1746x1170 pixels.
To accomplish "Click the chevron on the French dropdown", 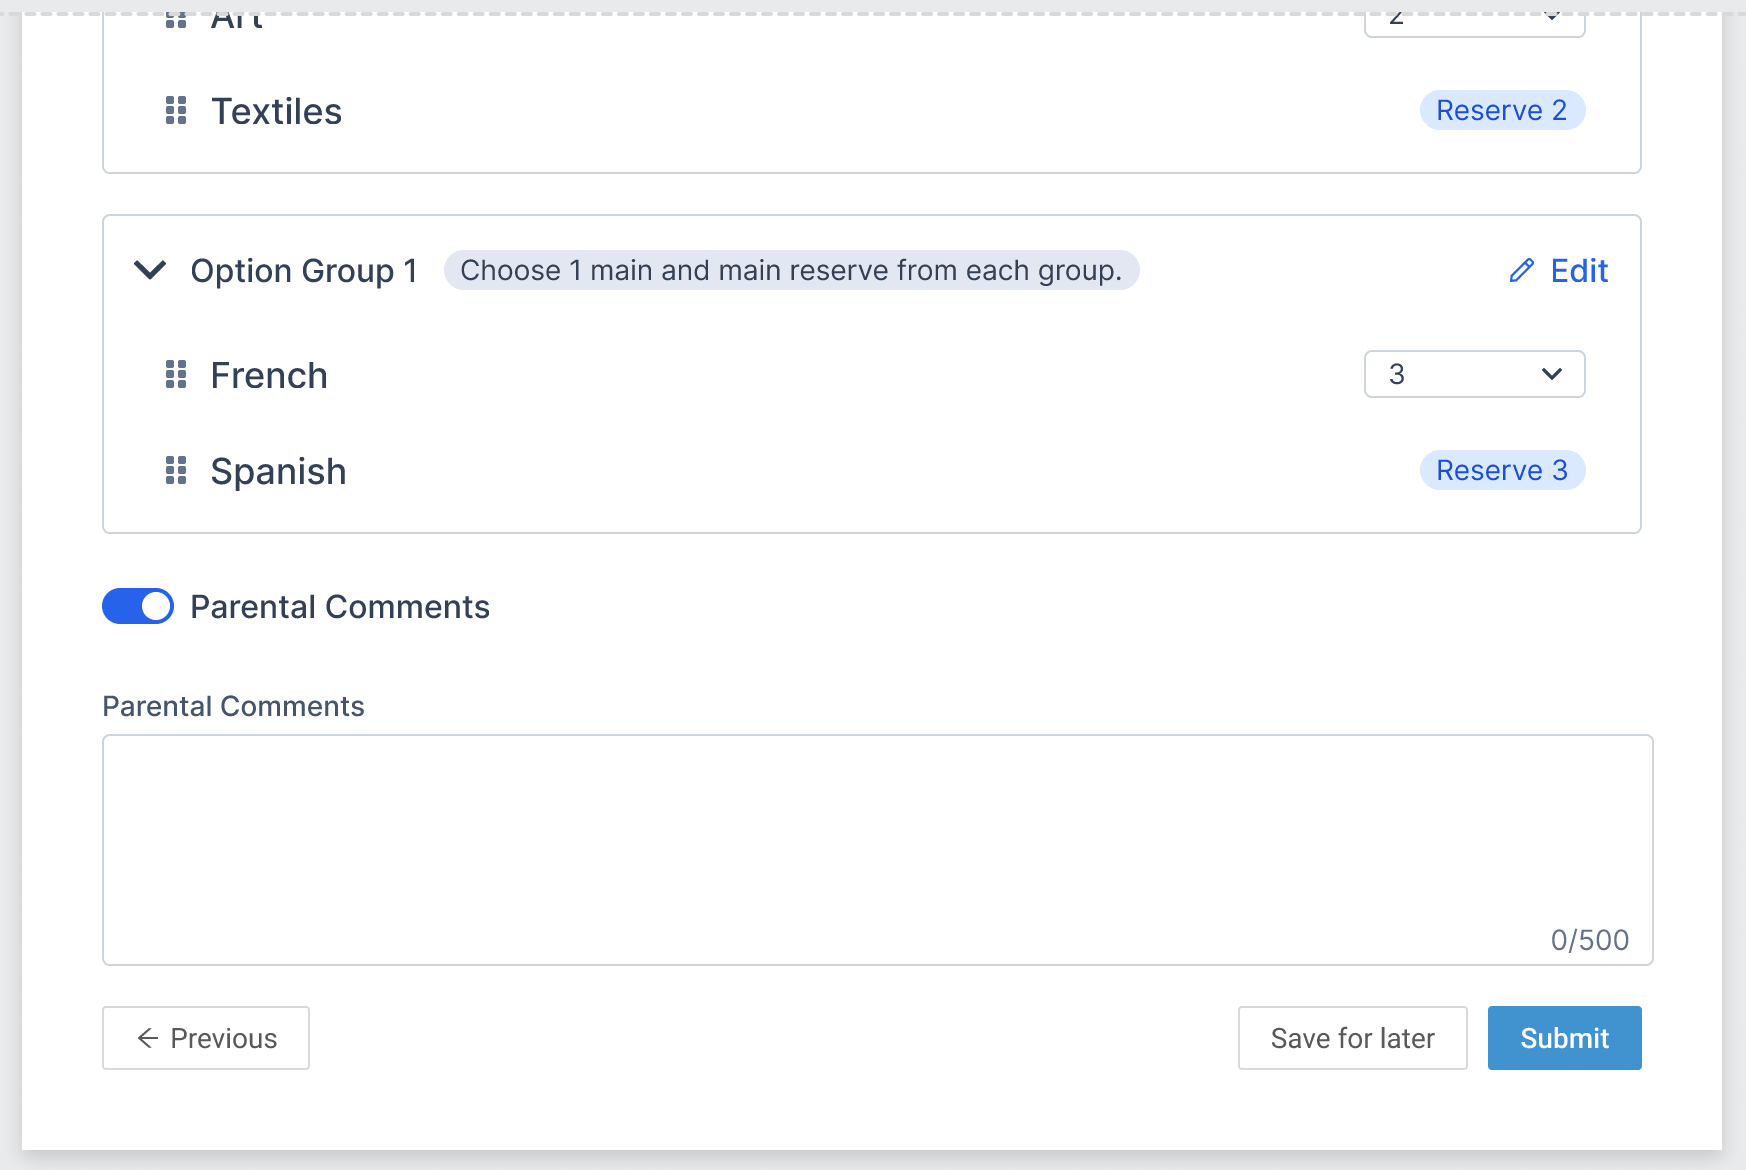I will (1551, 375).
